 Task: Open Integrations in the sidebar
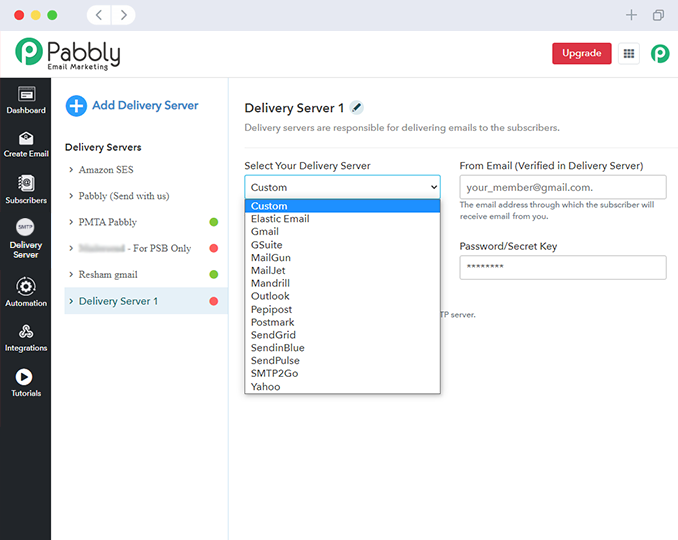pyautogui.click(x=26, y=333)
